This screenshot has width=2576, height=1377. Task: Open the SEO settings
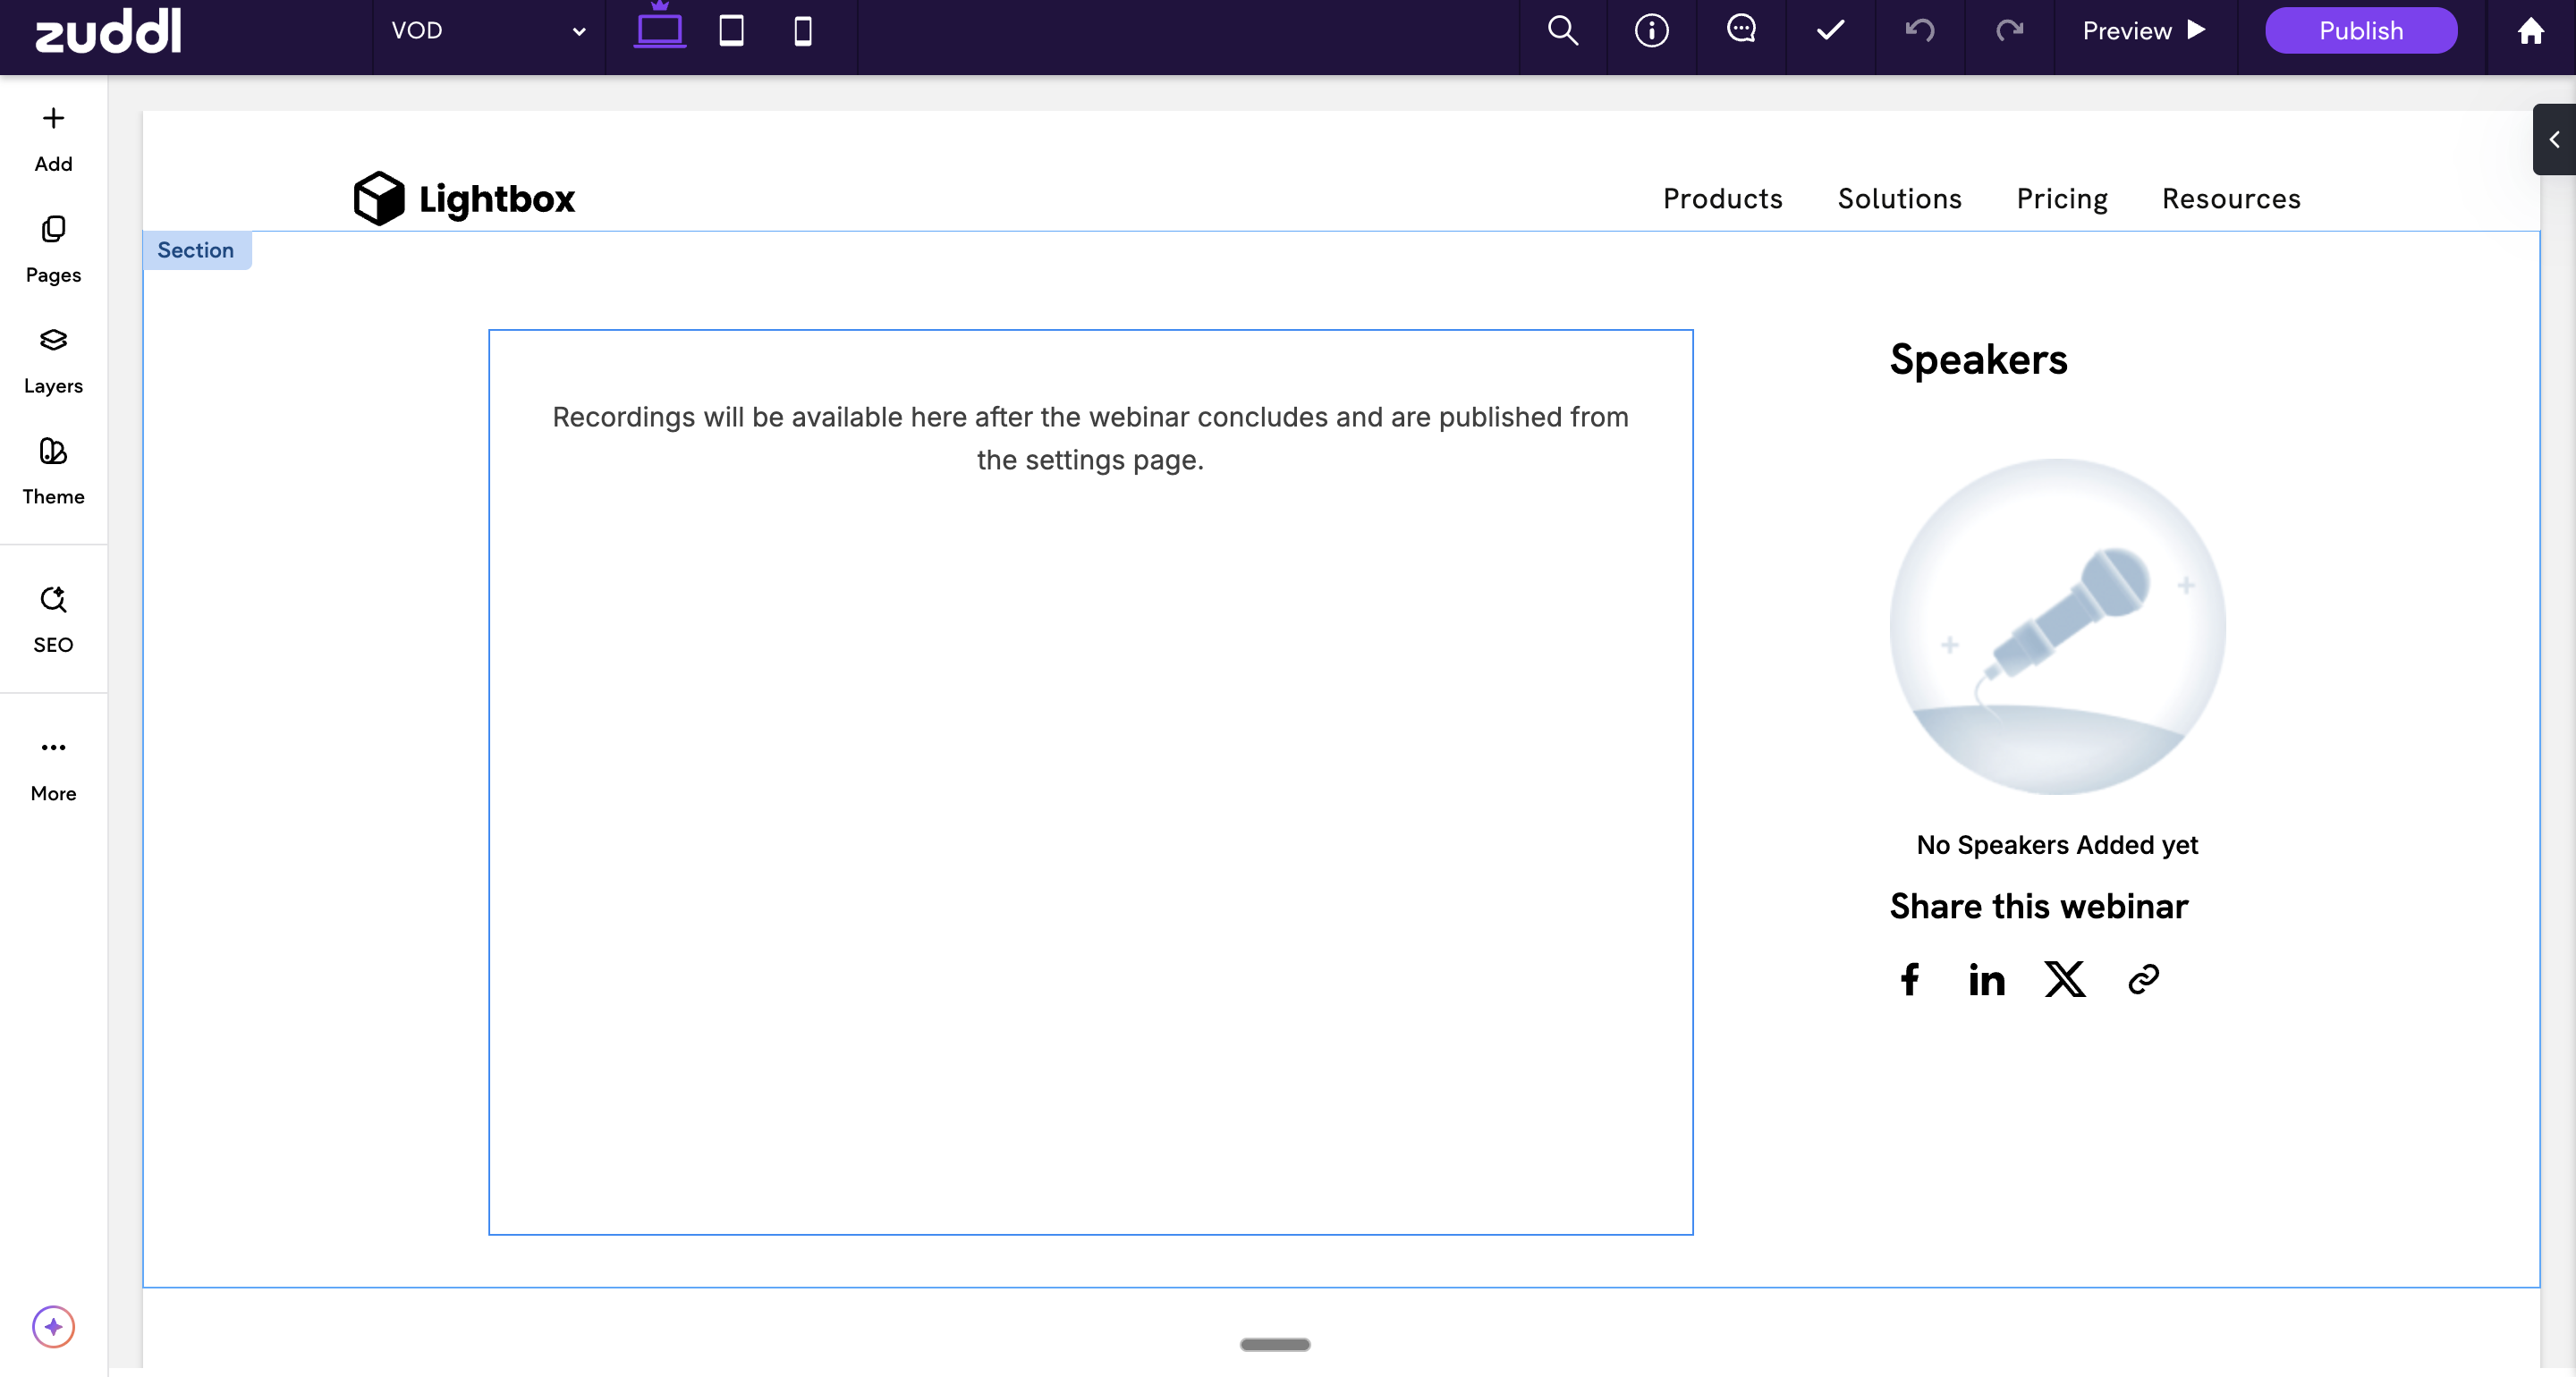pyautogui.click(x=53, y=619)
